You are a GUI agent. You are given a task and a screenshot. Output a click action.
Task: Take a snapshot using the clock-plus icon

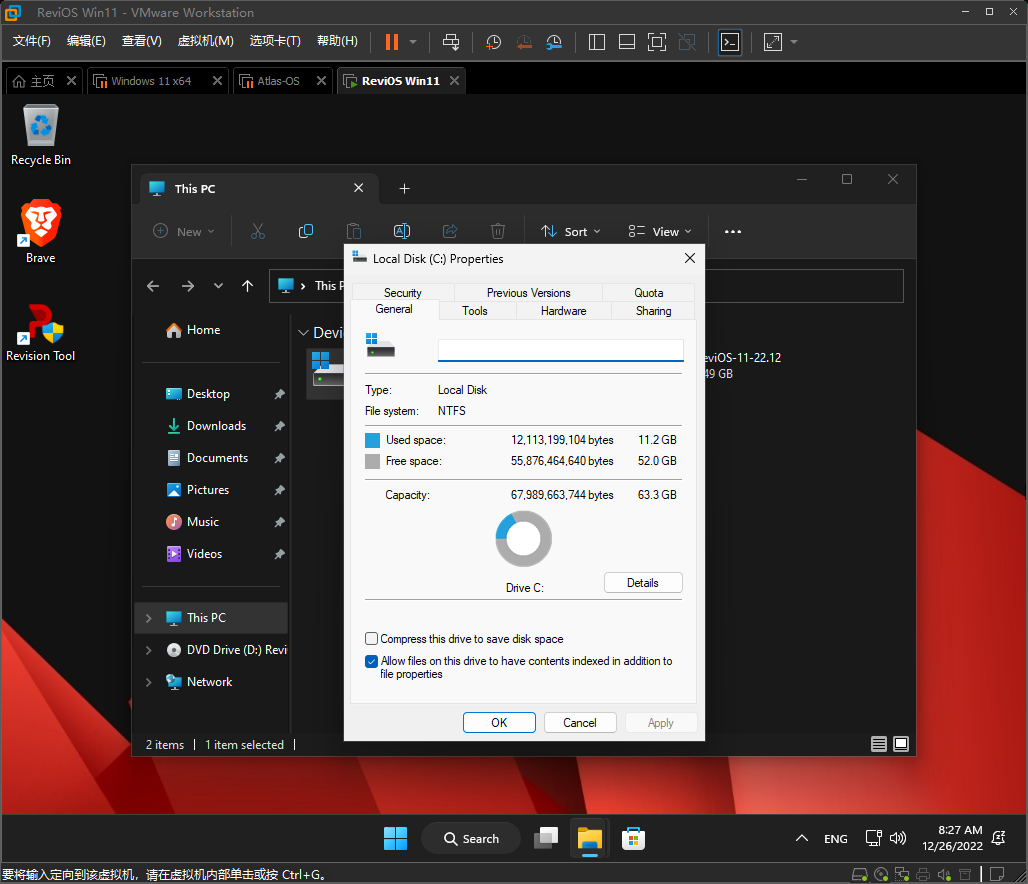pos(494,42)
